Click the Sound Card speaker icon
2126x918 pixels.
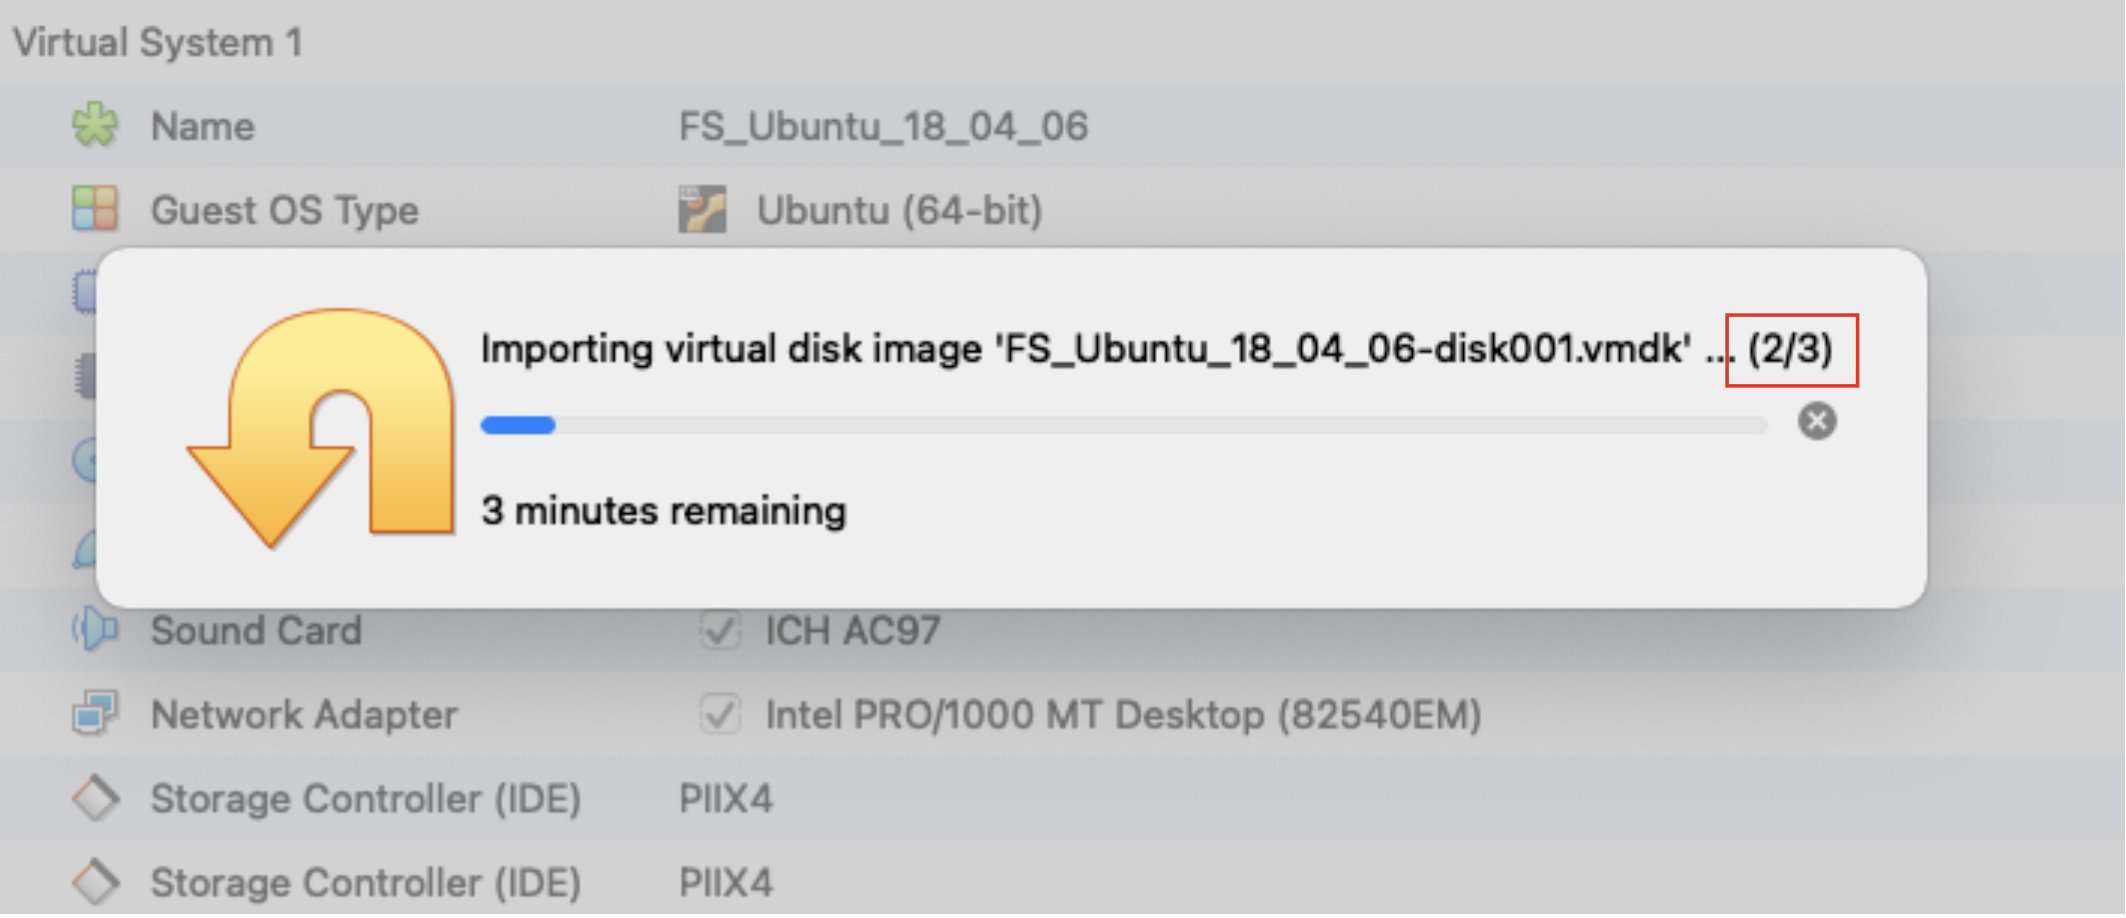pos(95,630)
